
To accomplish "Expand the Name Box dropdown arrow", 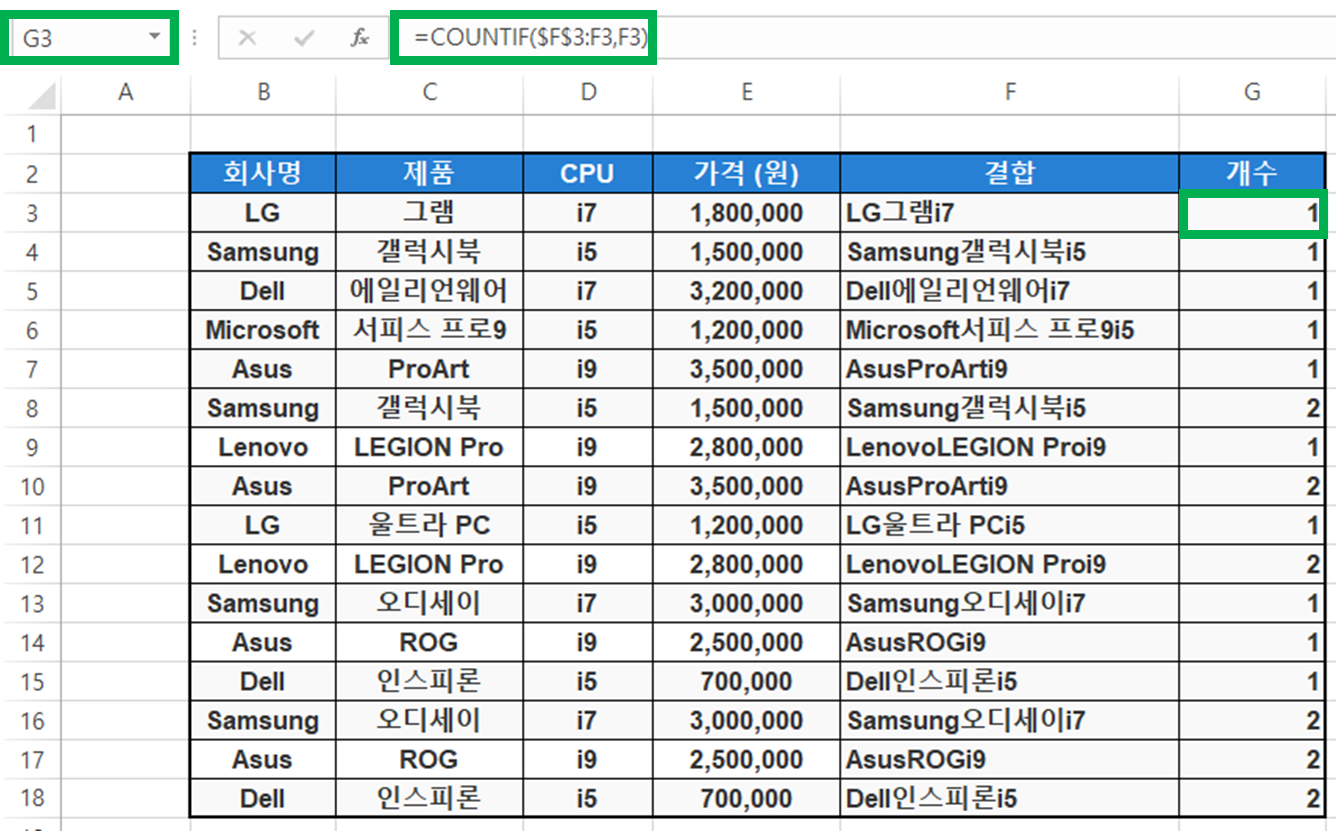I will click(154, 38).
